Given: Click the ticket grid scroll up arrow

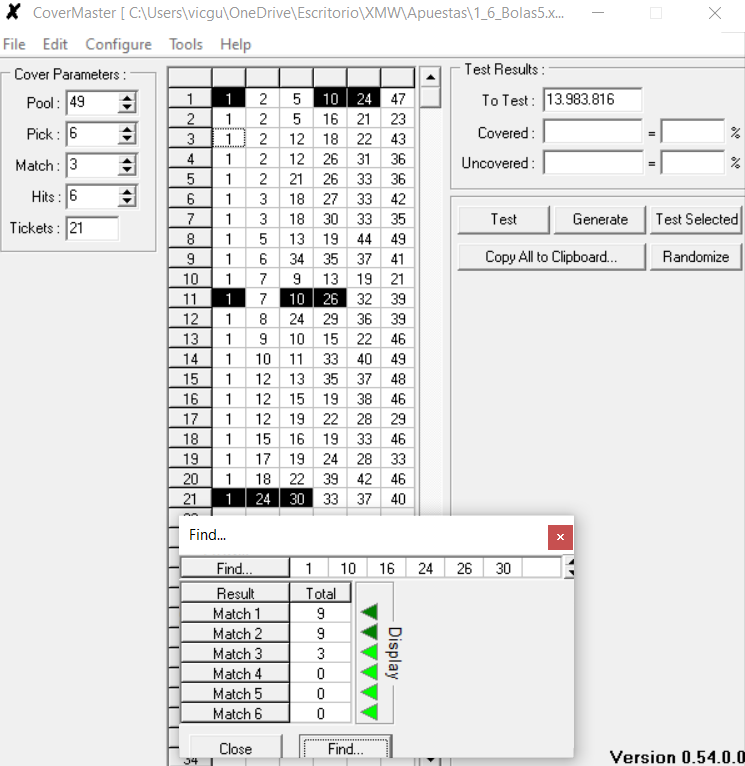Looking at the screenshot, I should (430, 77).
